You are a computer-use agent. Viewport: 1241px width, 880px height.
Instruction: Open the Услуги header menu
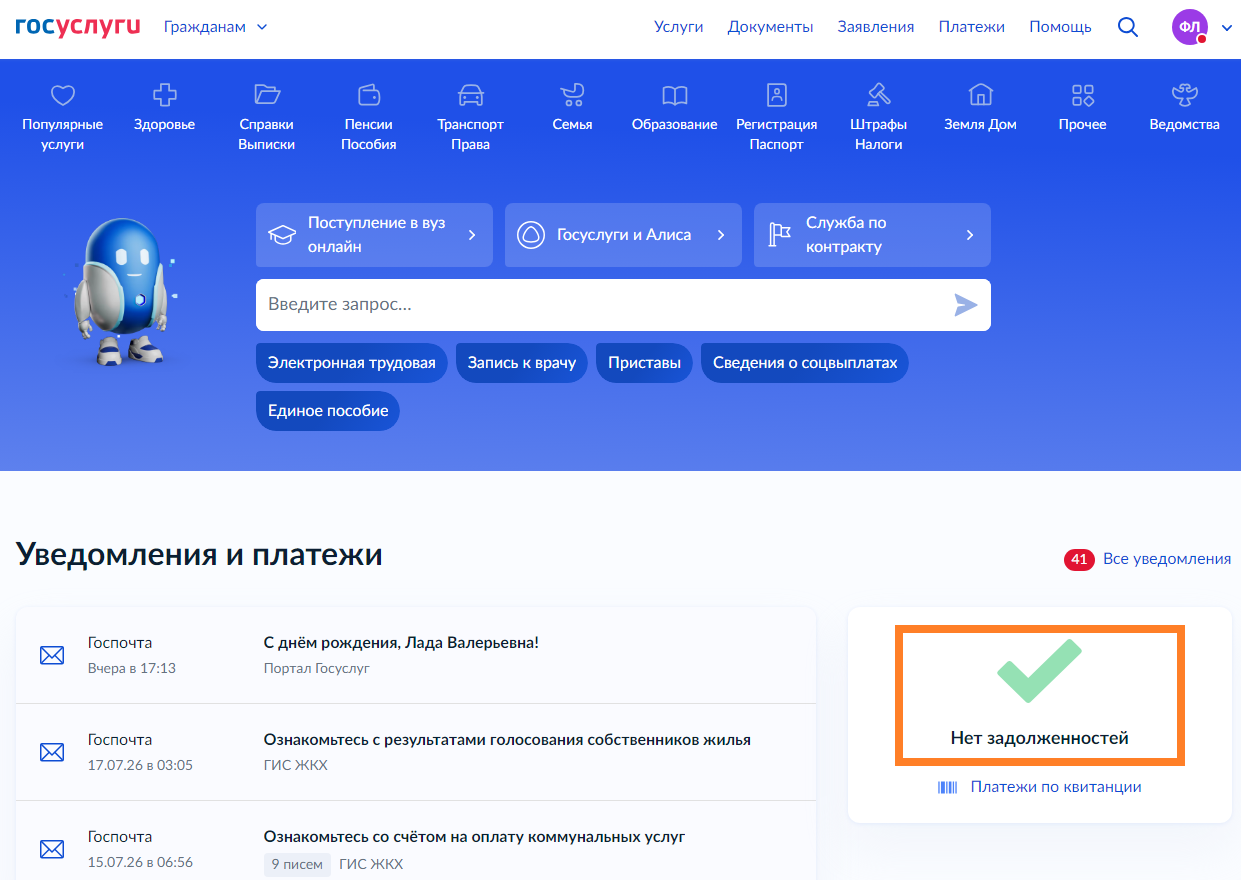pos(679,27)
